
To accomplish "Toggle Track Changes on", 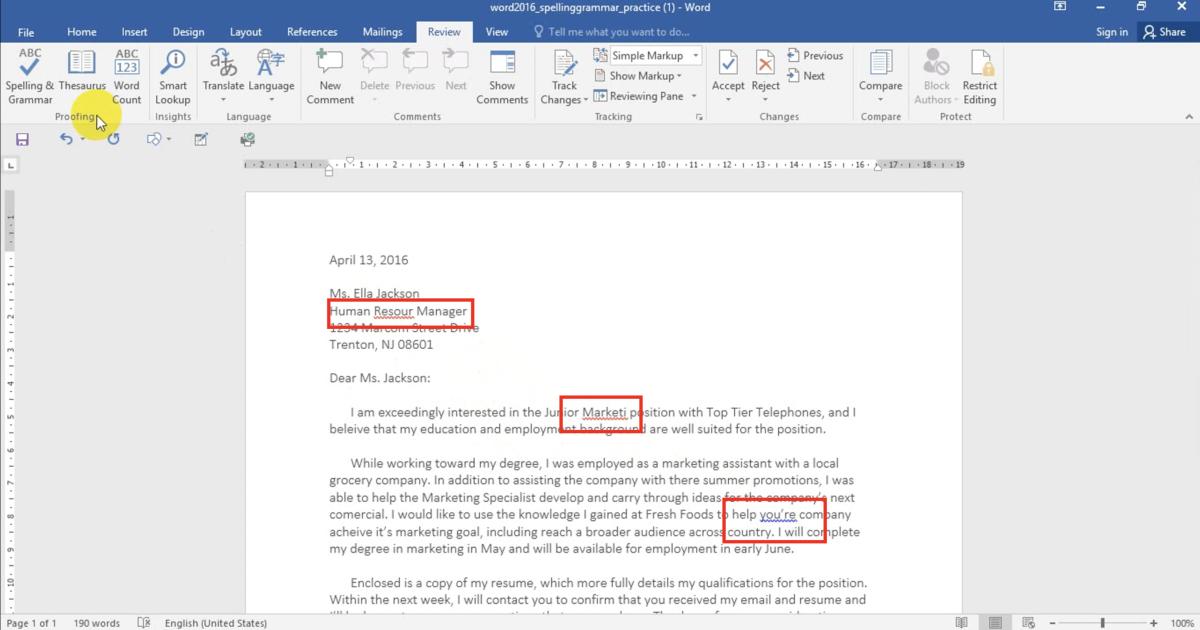I will pyautogui.click(x=564, y=68).
